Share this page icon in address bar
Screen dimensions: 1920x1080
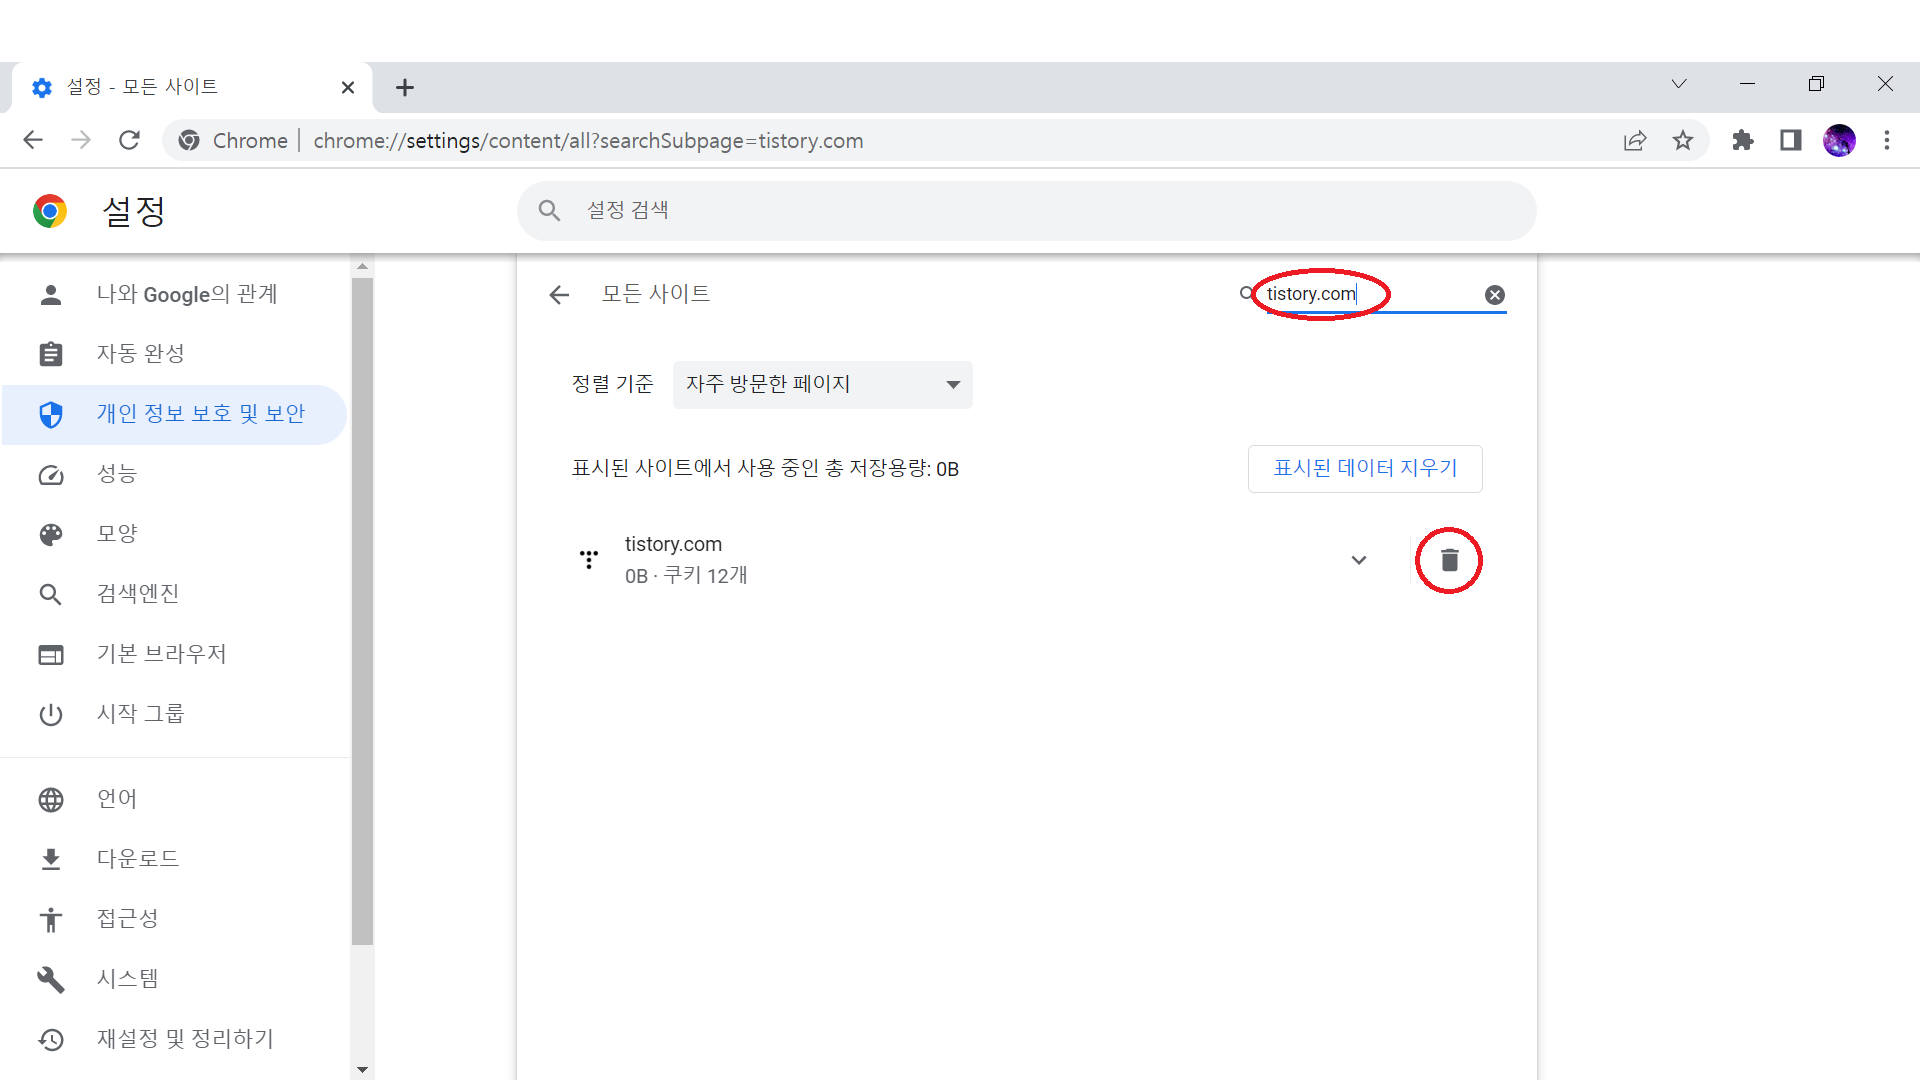pyautogui.click(x=1635, y=141)
